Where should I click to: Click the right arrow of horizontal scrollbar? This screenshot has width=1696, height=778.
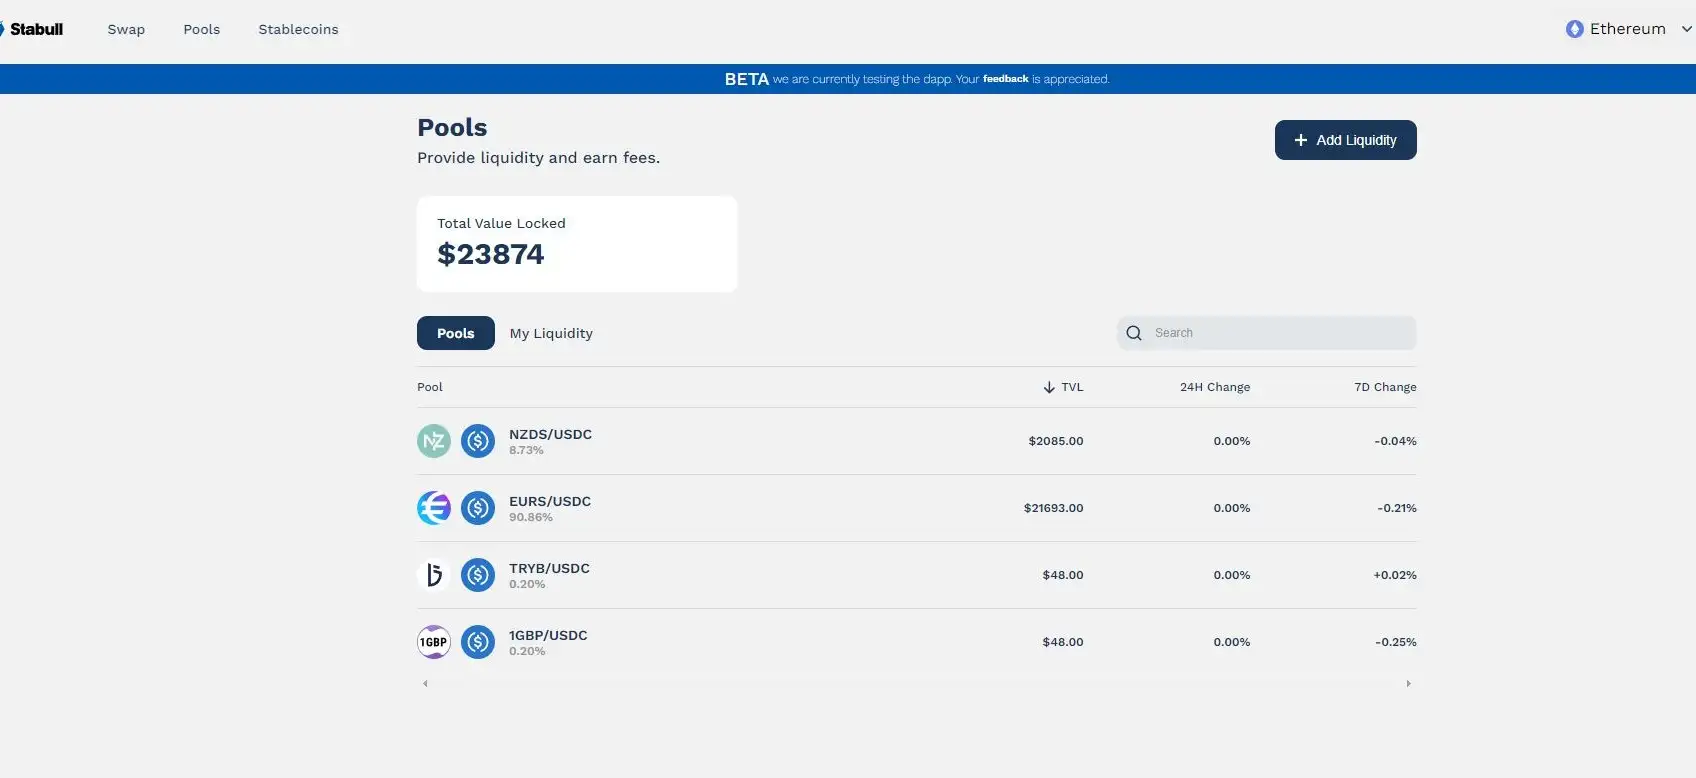(x=1408, y=684)
